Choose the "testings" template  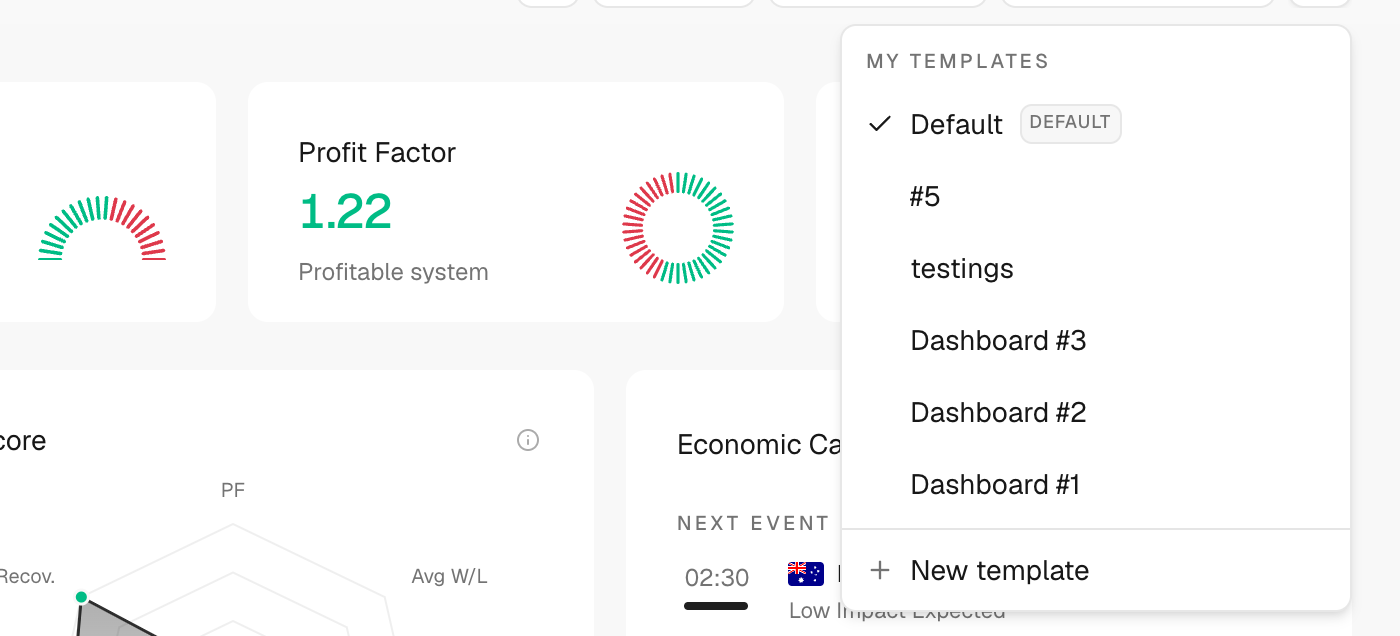click(1096, 268)
